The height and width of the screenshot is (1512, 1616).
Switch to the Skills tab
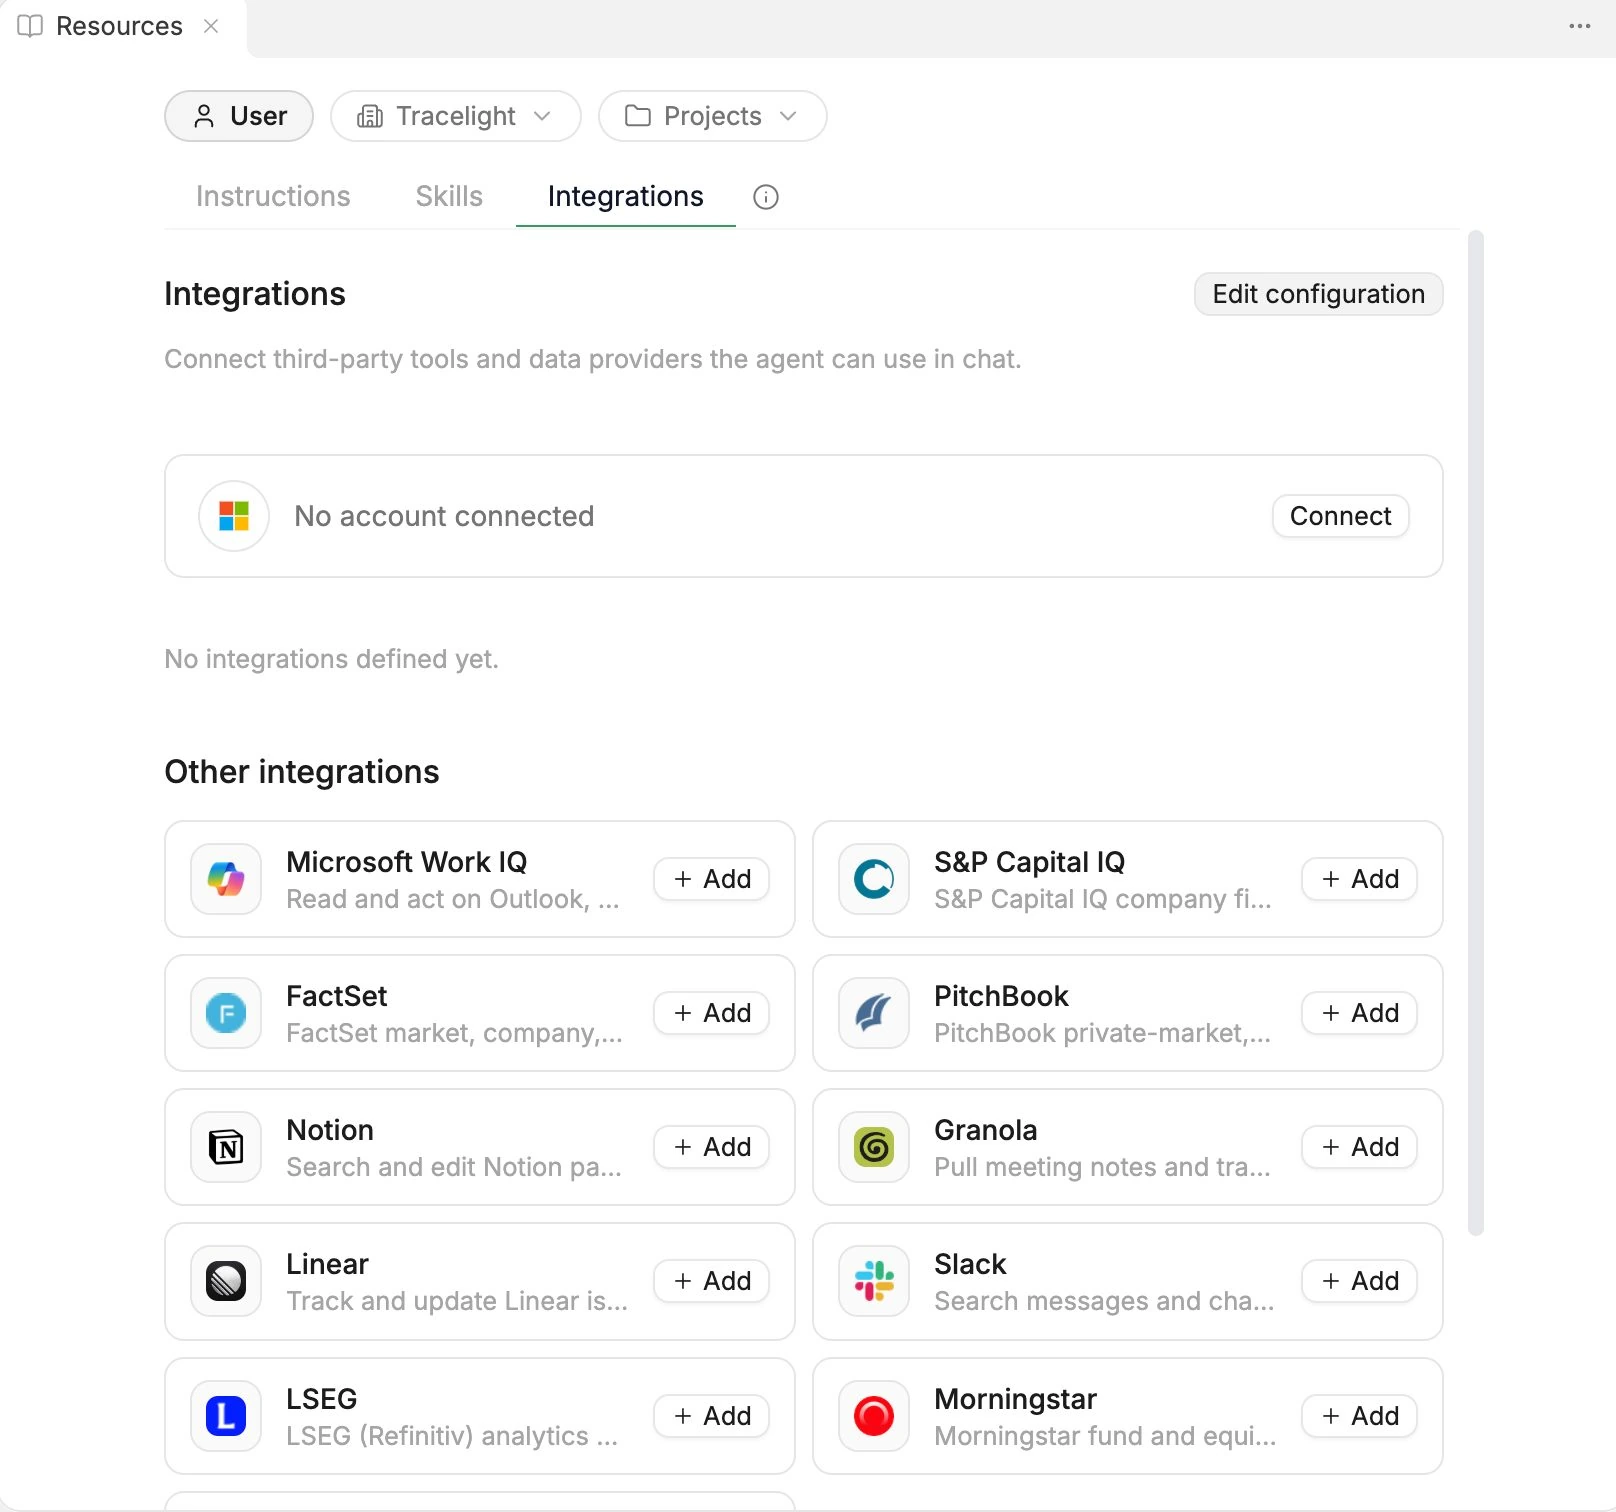pyautogui.click(x=449, y=196)
